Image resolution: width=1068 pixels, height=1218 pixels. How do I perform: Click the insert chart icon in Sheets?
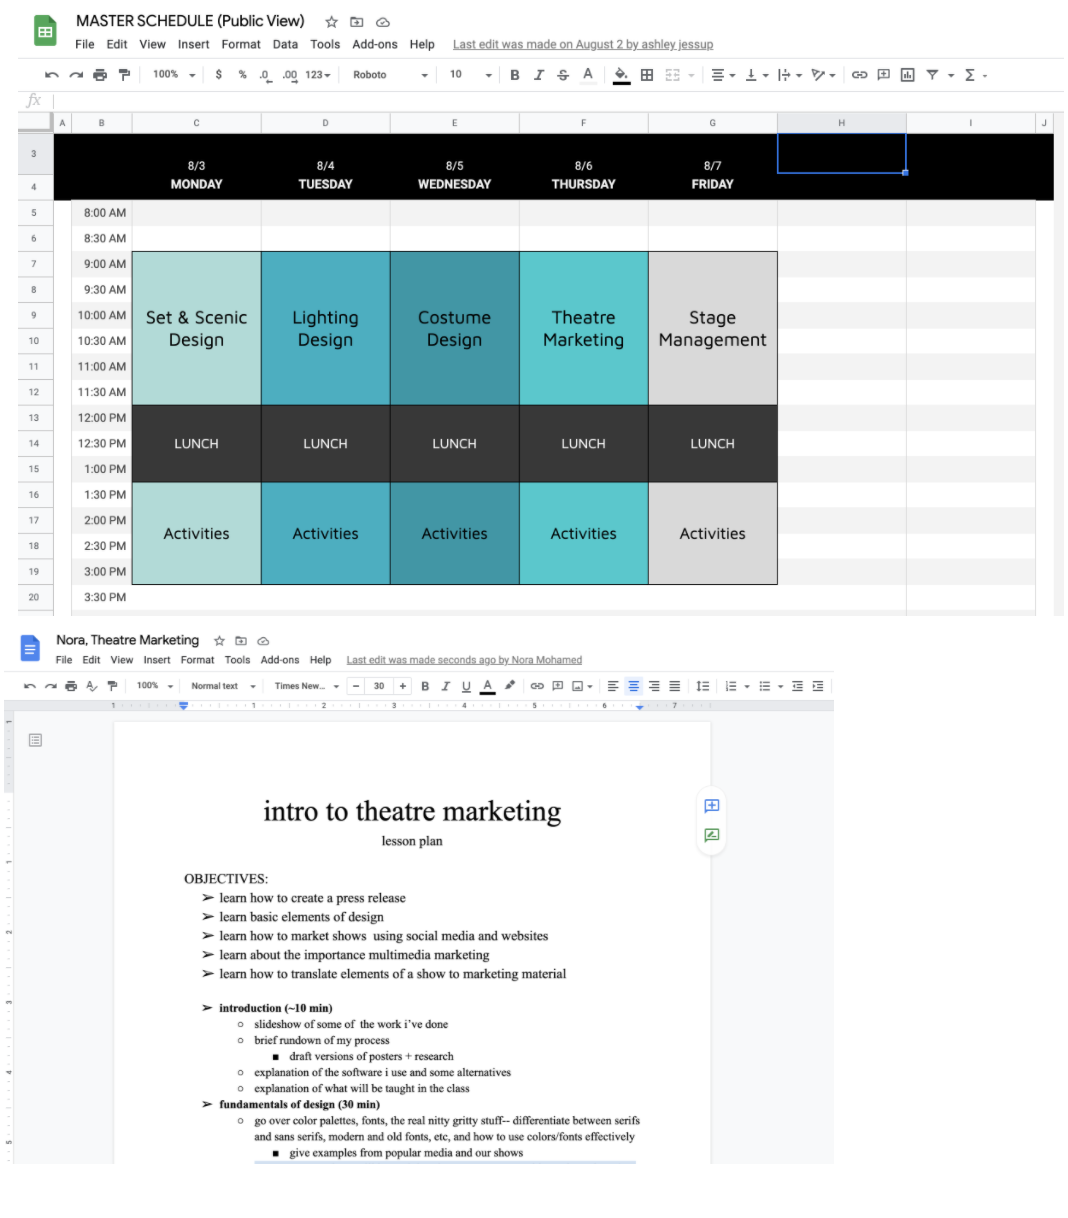[907, 75]
